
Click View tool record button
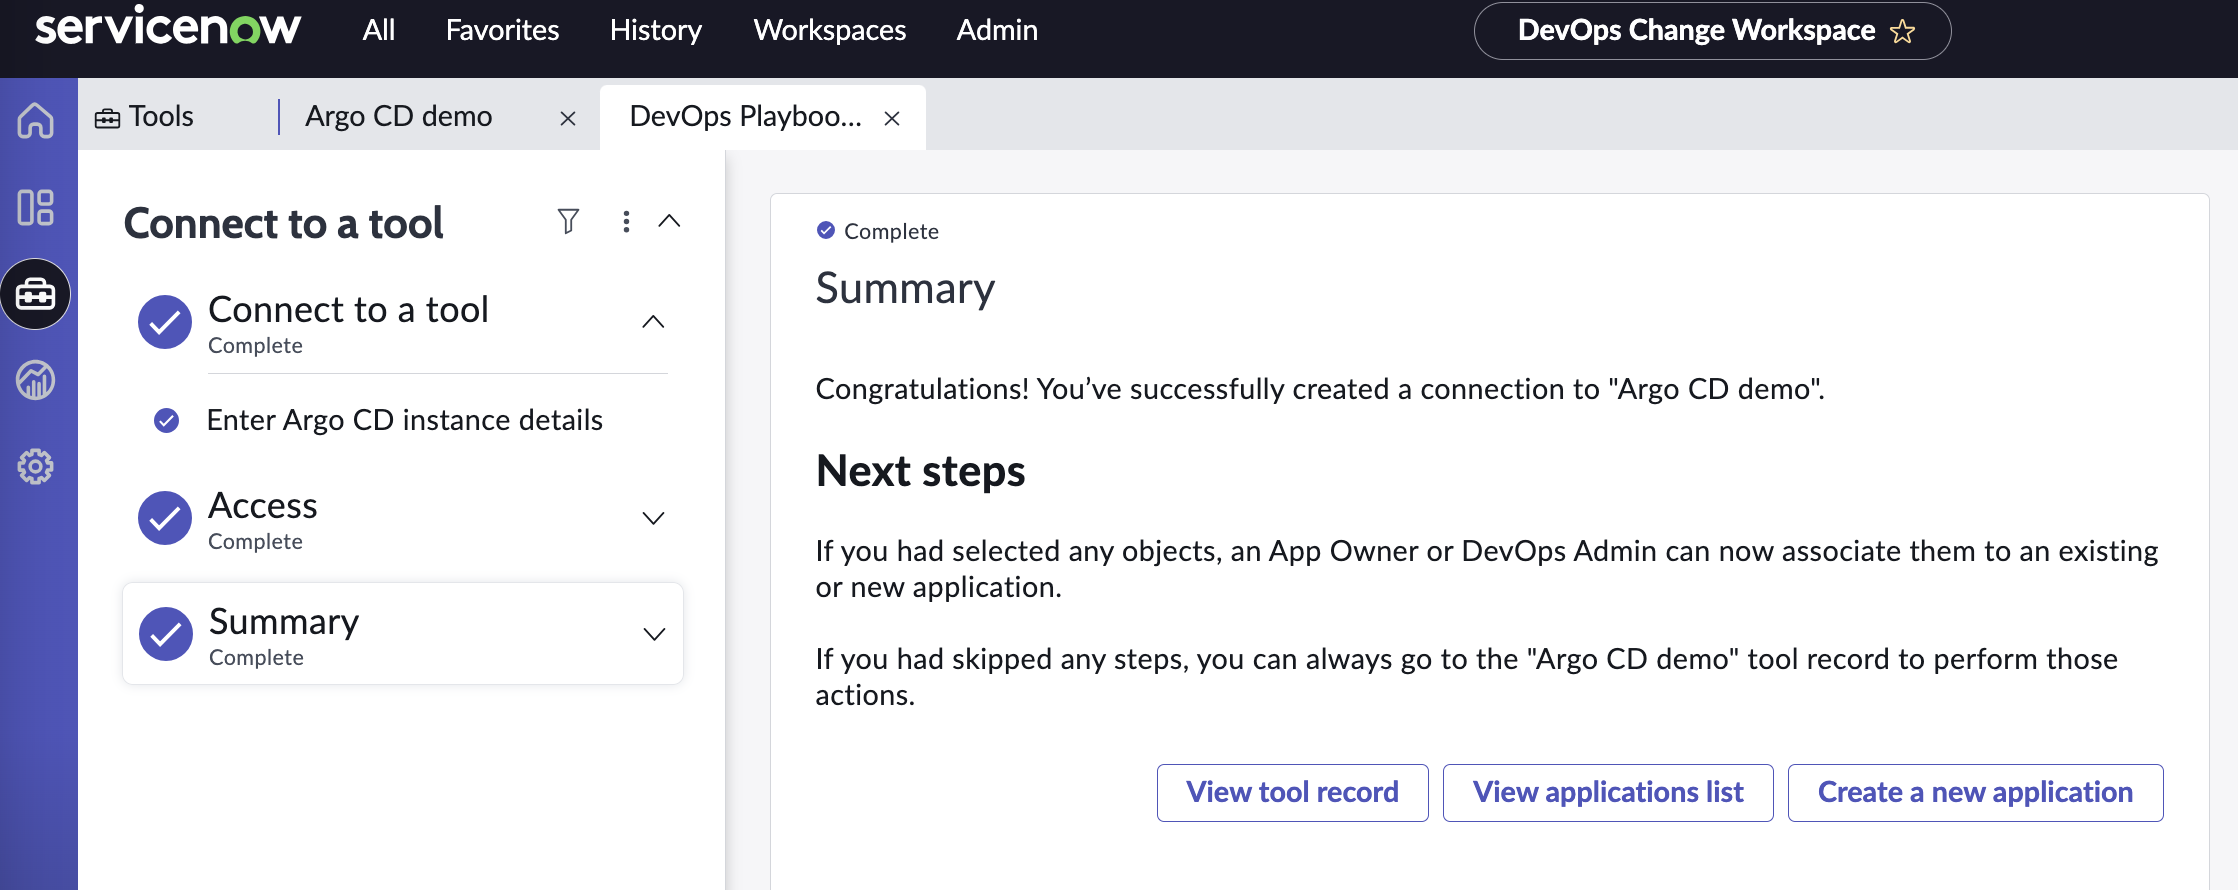(1292, 793)
